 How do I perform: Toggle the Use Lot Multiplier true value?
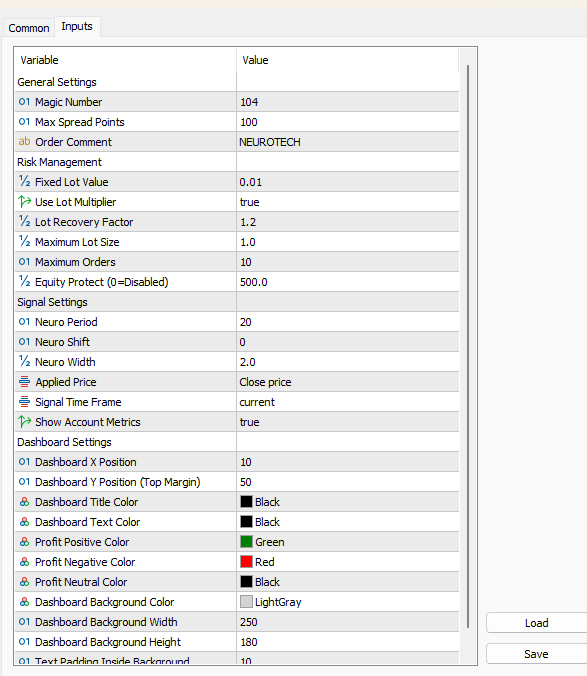coord(348,202)
